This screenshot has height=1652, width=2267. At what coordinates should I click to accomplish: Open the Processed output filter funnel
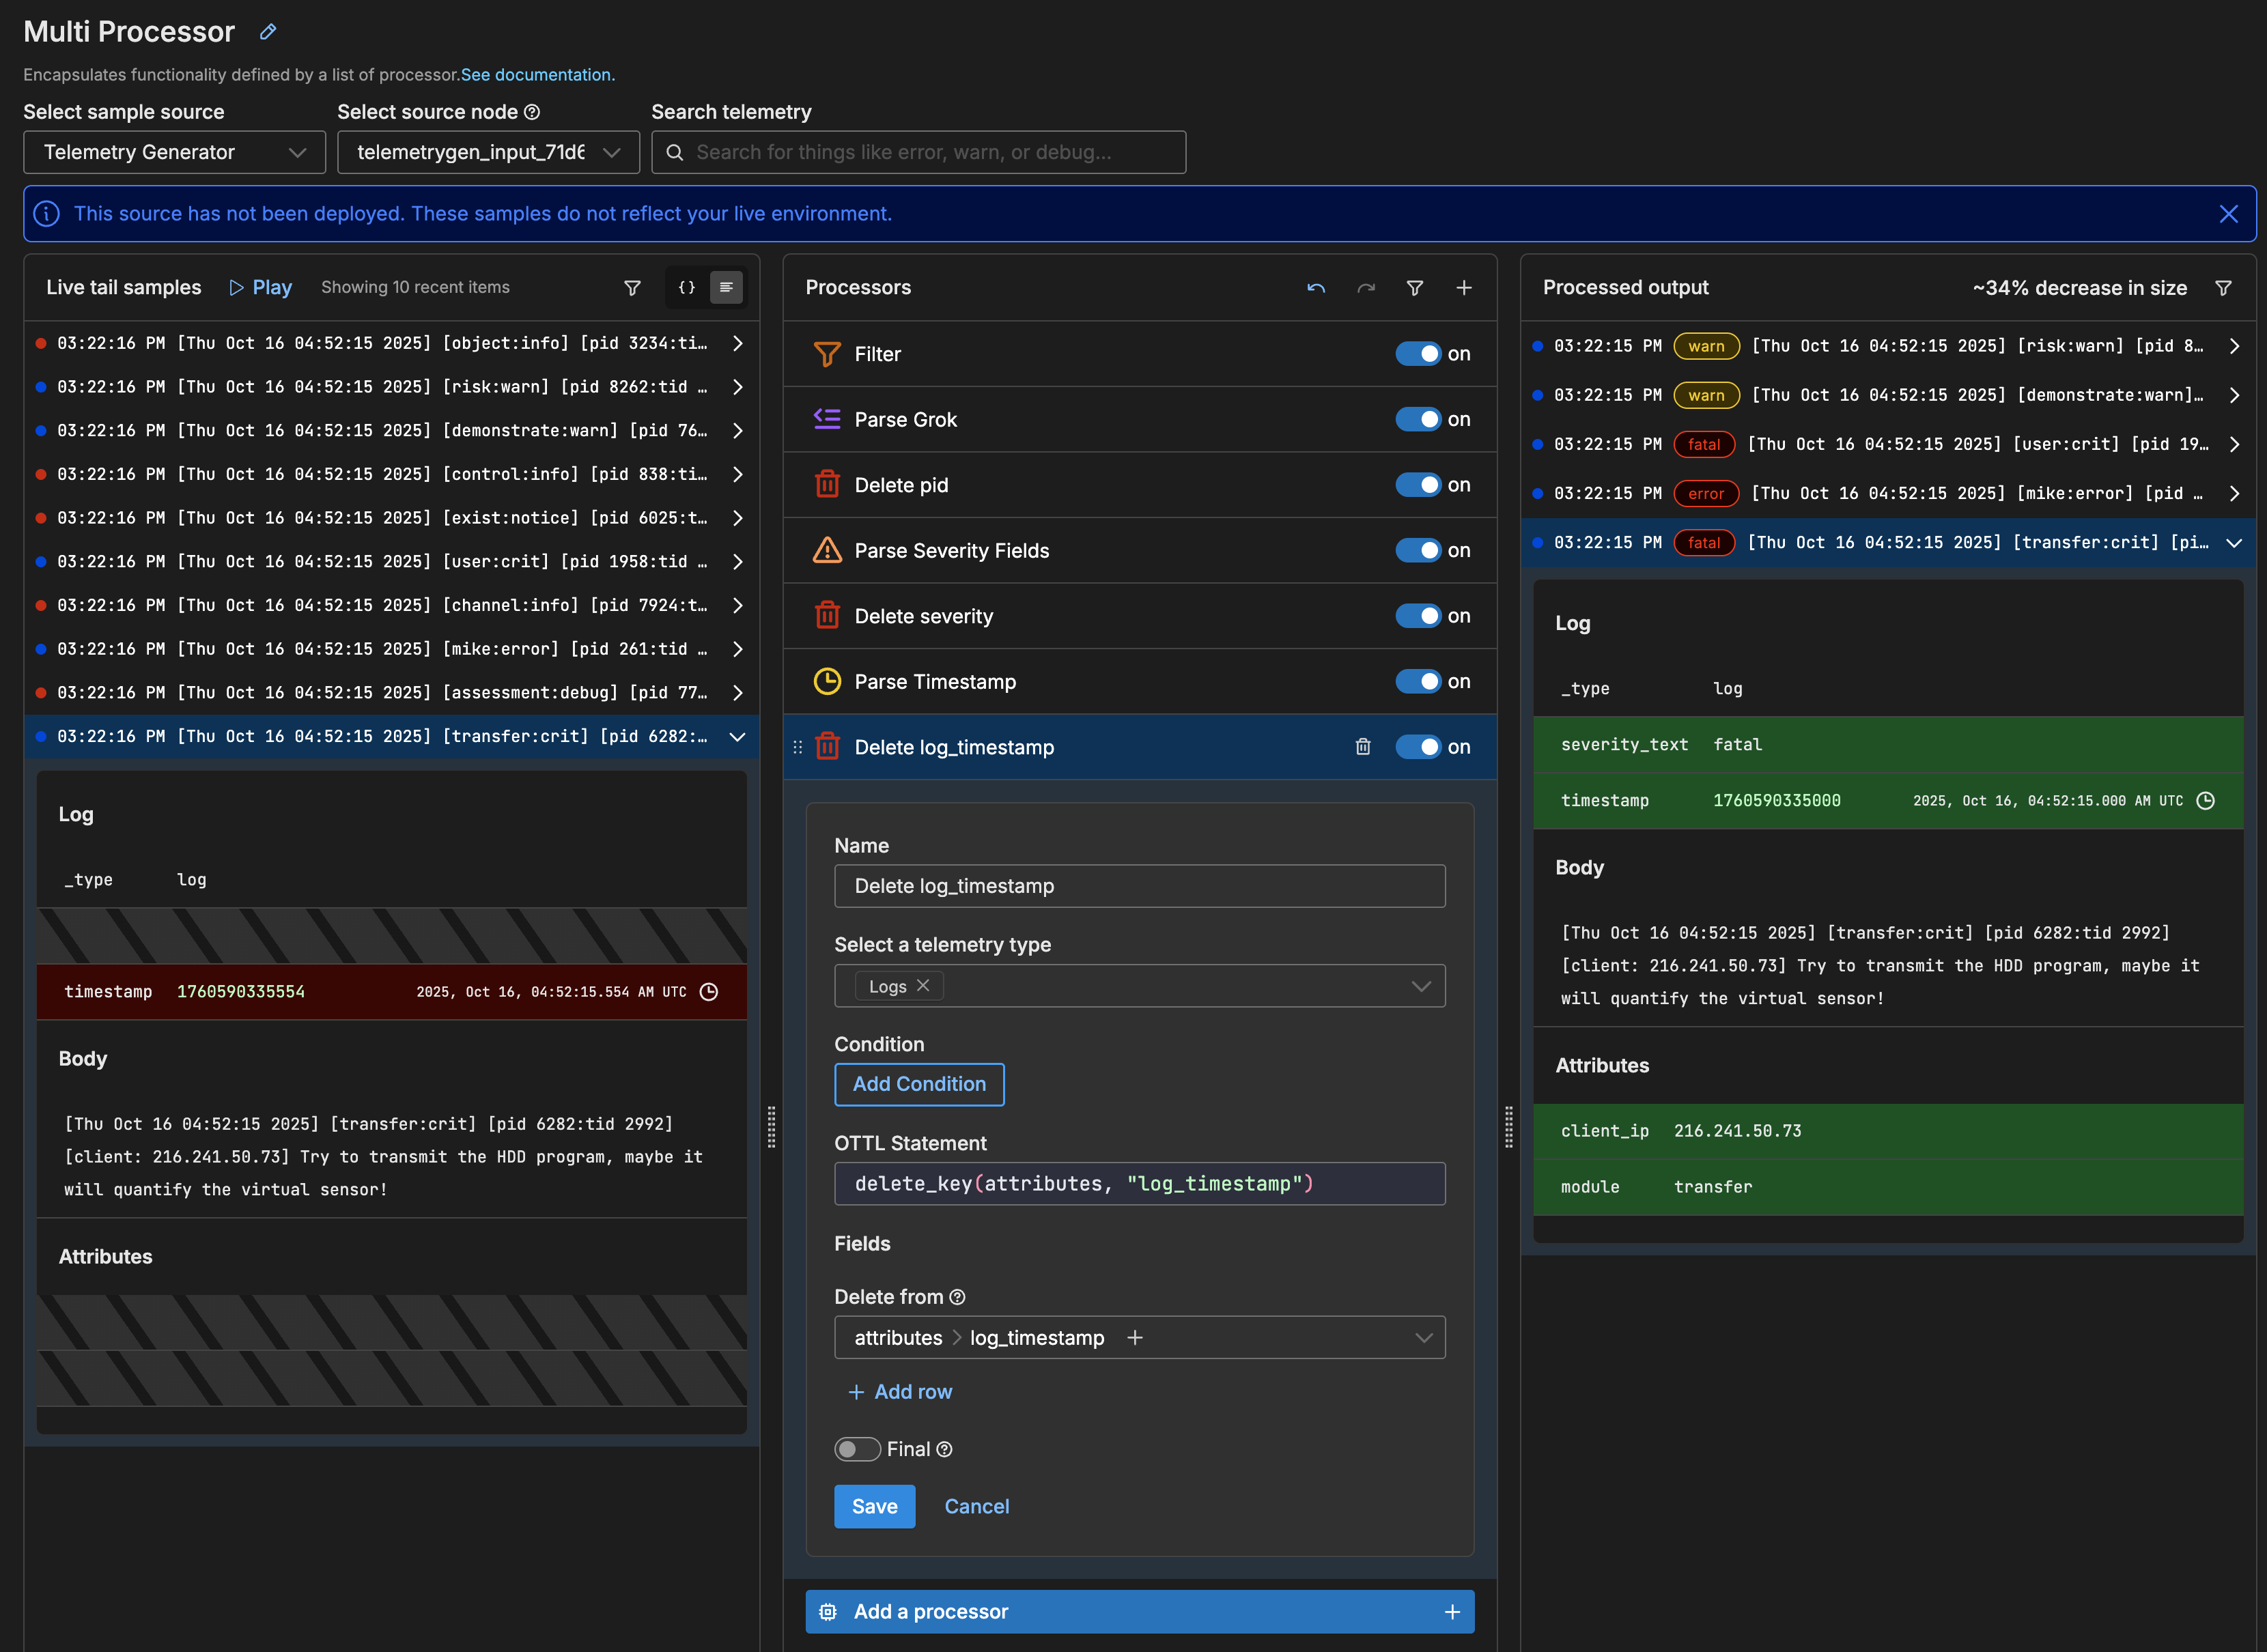pos(2223,288)
